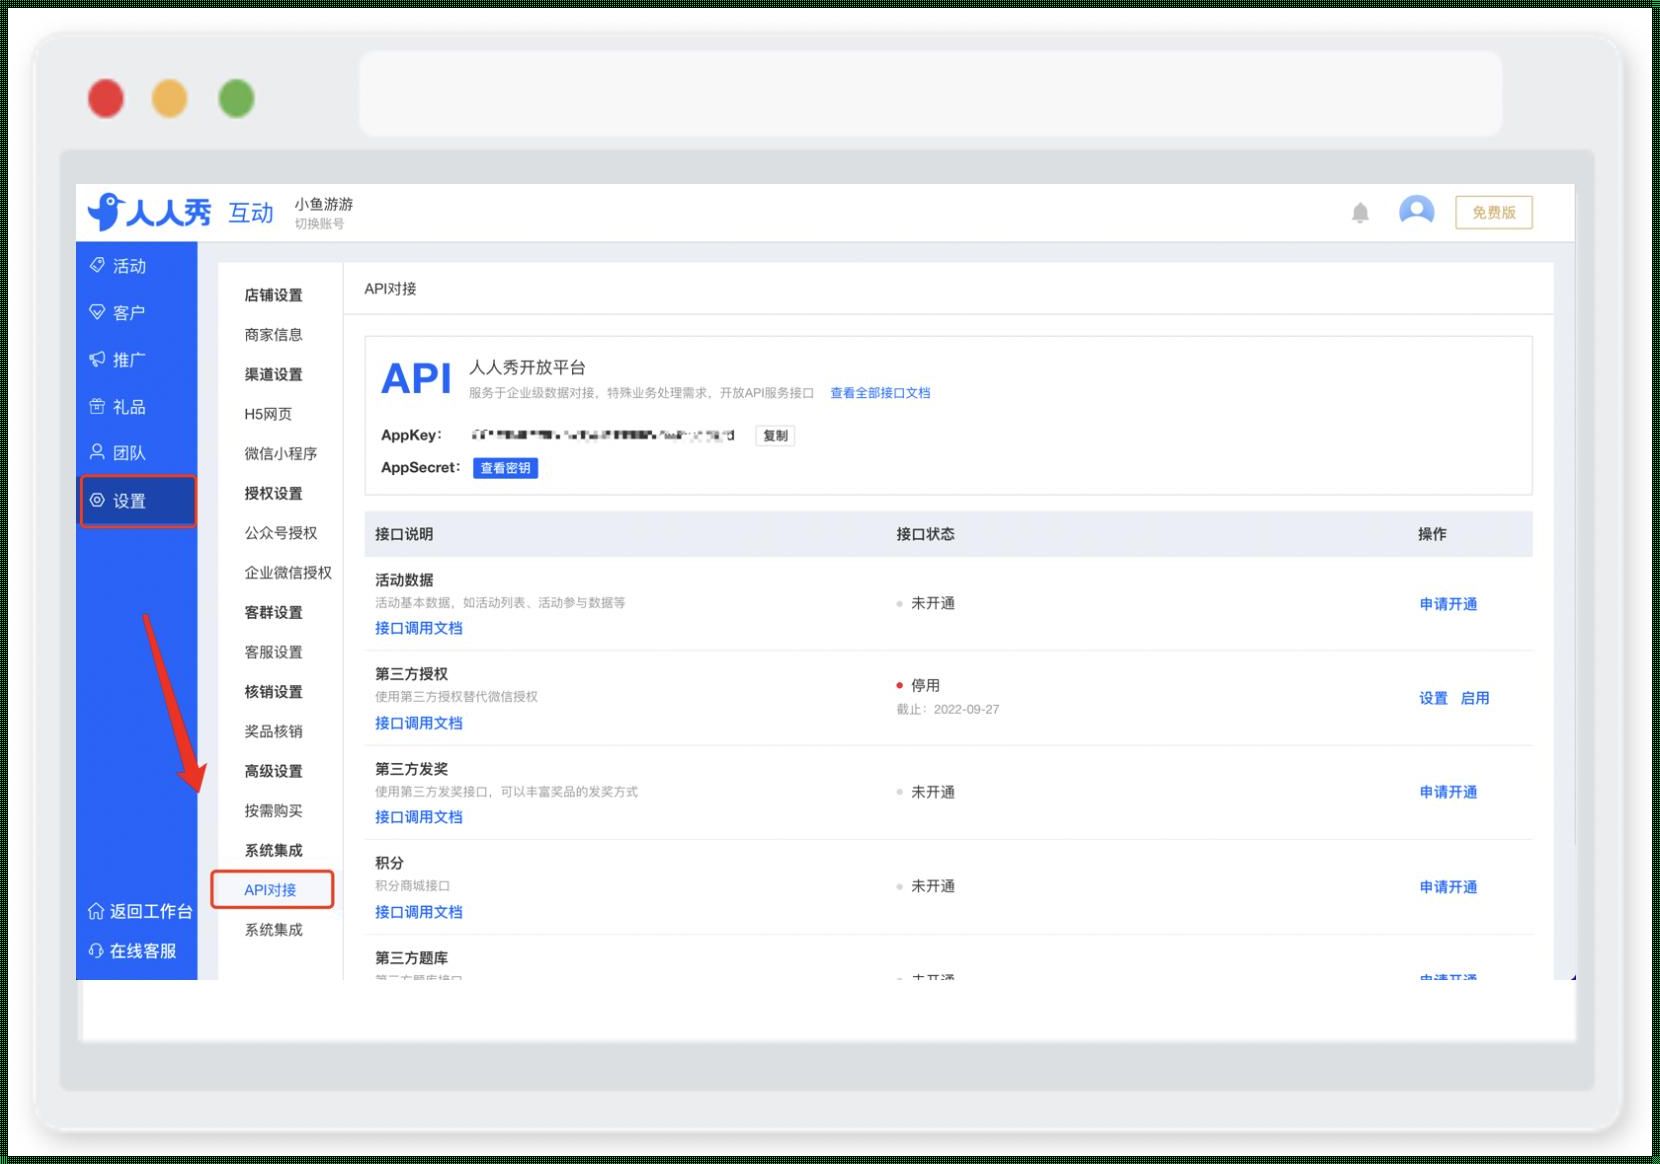Select 按需购买 in settings menu
This screenshot has width=1660, height=1164.
(x=273, y=811)
